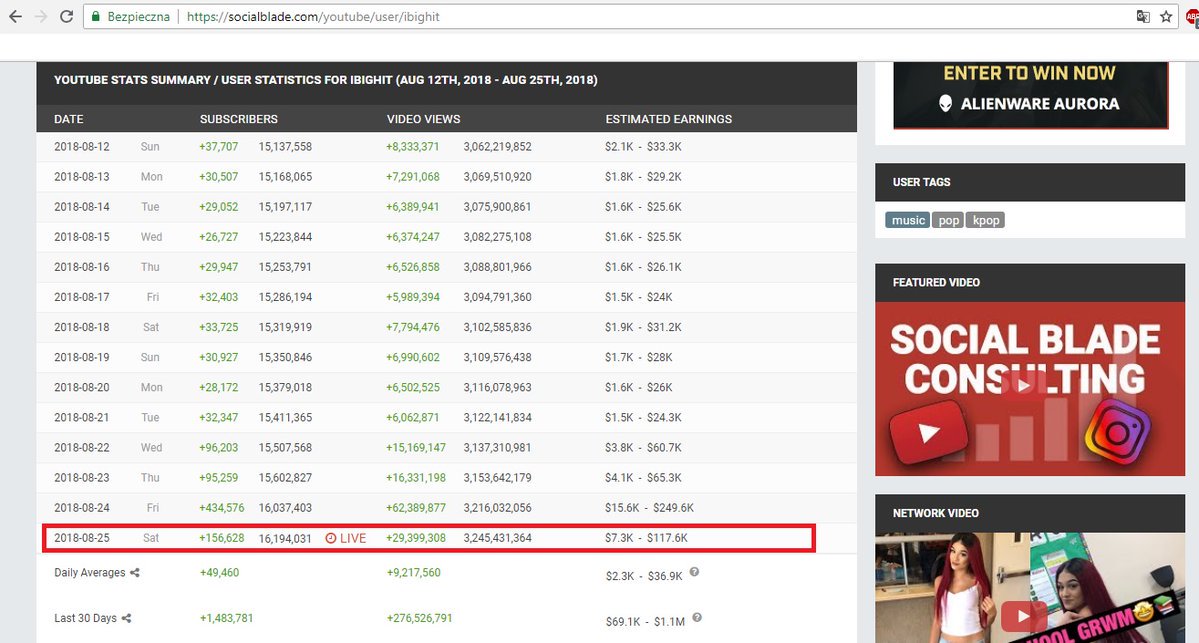Image resolution: width=1199 pixels, height=643 pixels.
Task: Click the USER TAGS panel heading
Action: 921,182
